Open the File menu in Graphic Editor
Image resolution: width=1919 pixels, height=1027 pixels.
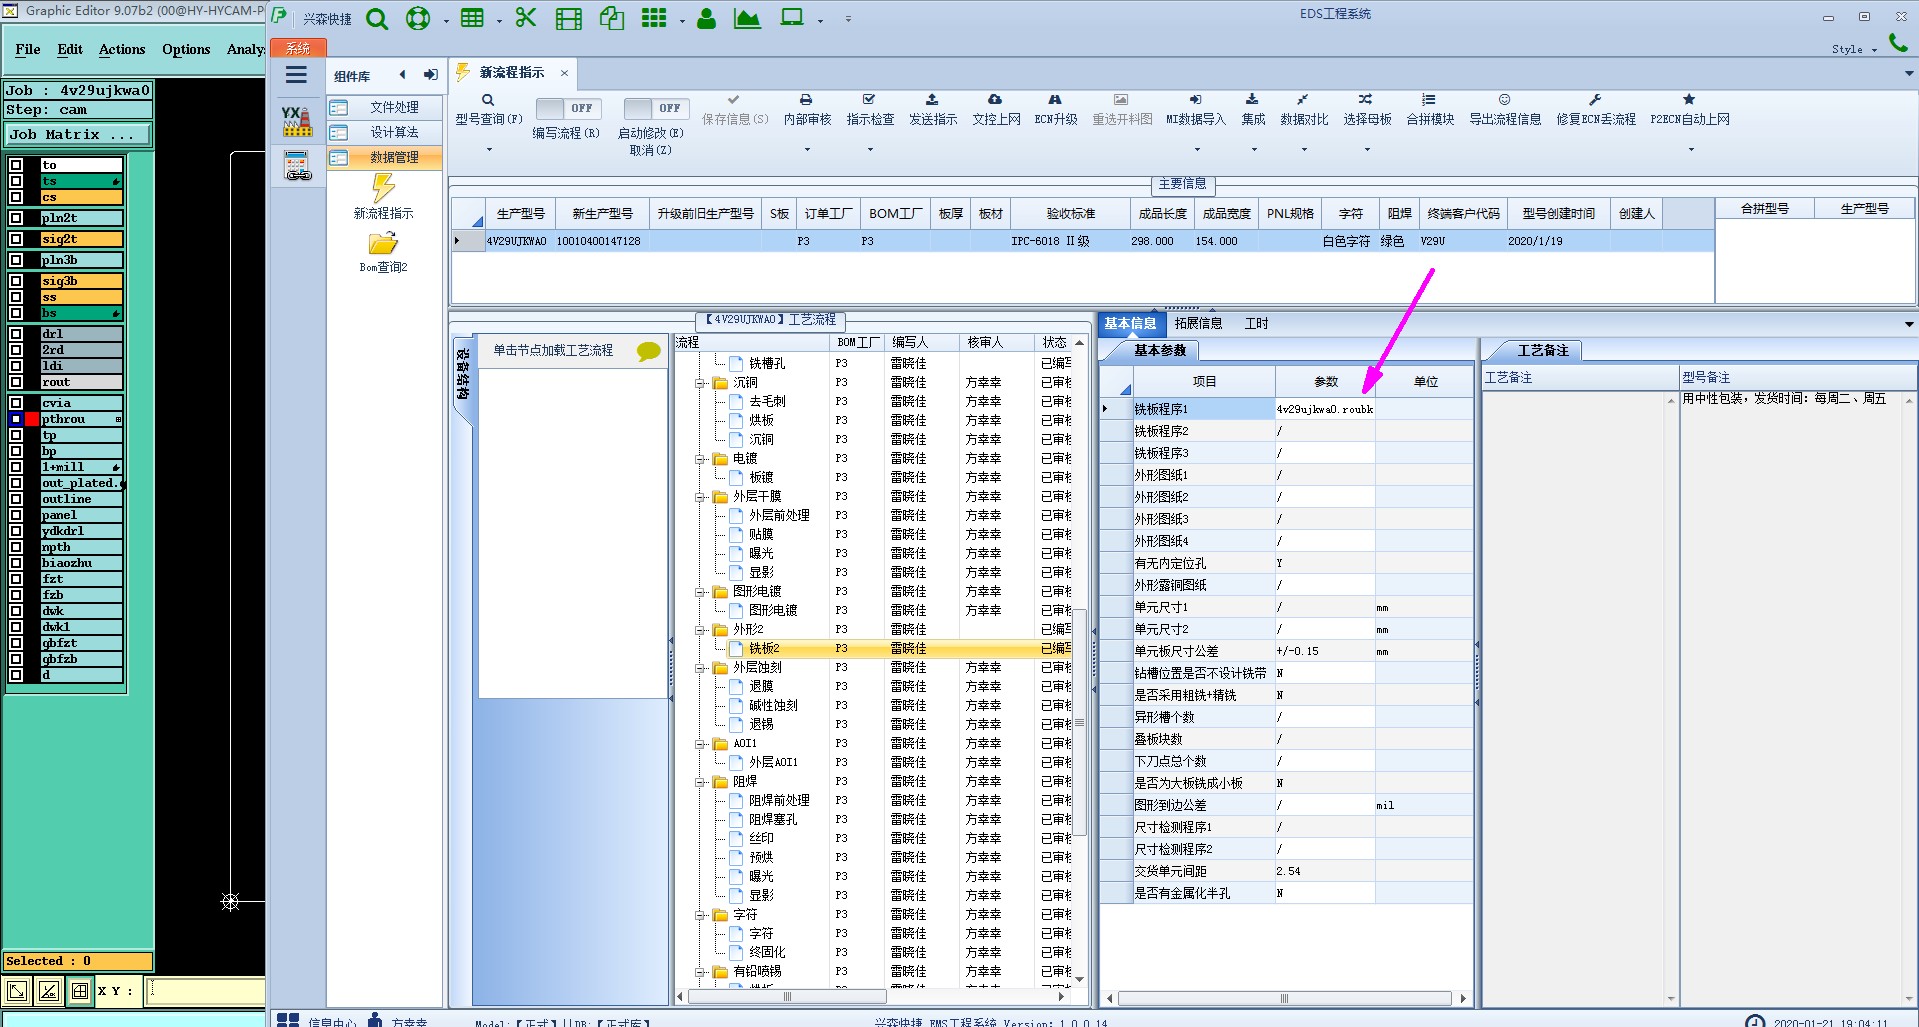pyautogui.click(x=28, y=49)
